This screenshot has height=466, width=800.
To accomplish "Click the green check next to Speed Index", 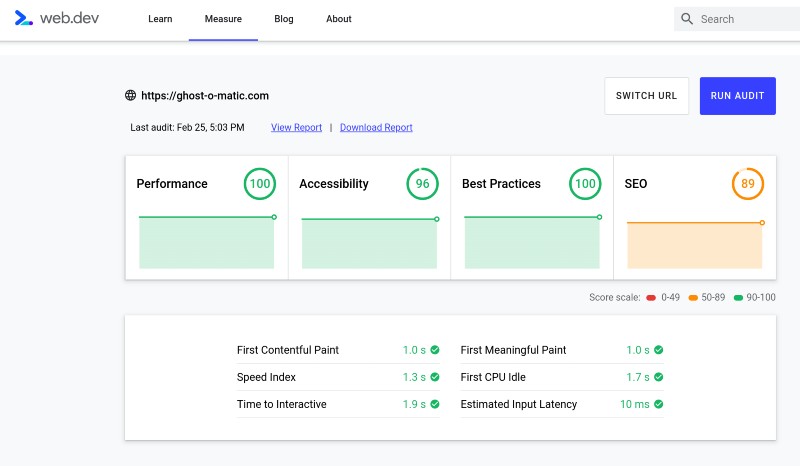I will [435, 377].
